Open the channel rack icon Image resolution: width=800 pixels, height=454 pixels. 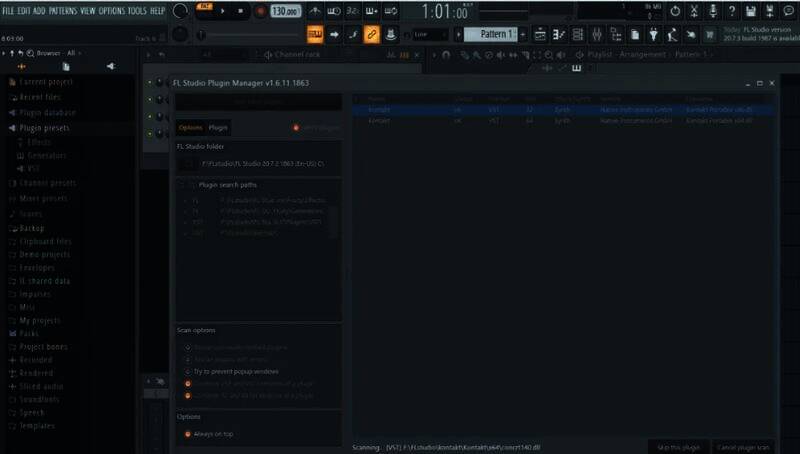[x=578, y=34]
